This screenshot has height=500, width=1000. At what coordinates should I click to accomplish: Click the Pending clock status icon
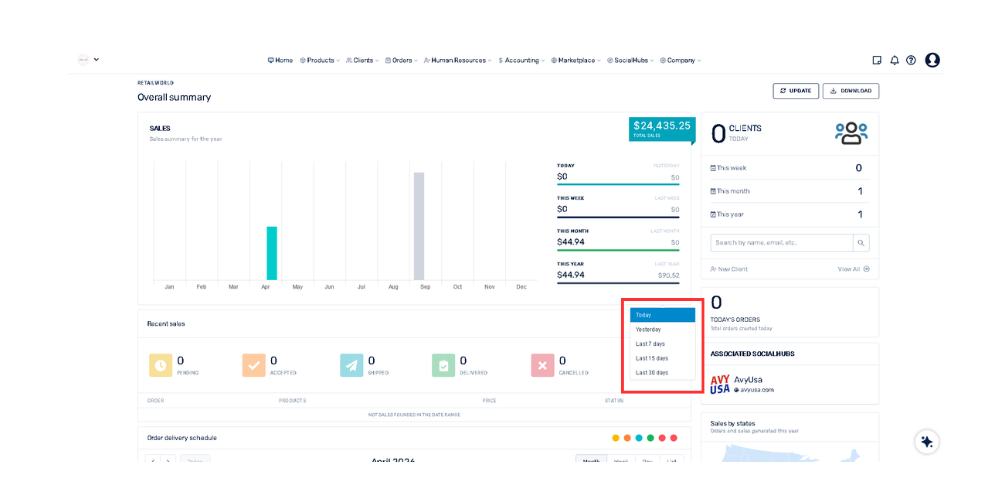pyautogui.click(x=161, y=365)
